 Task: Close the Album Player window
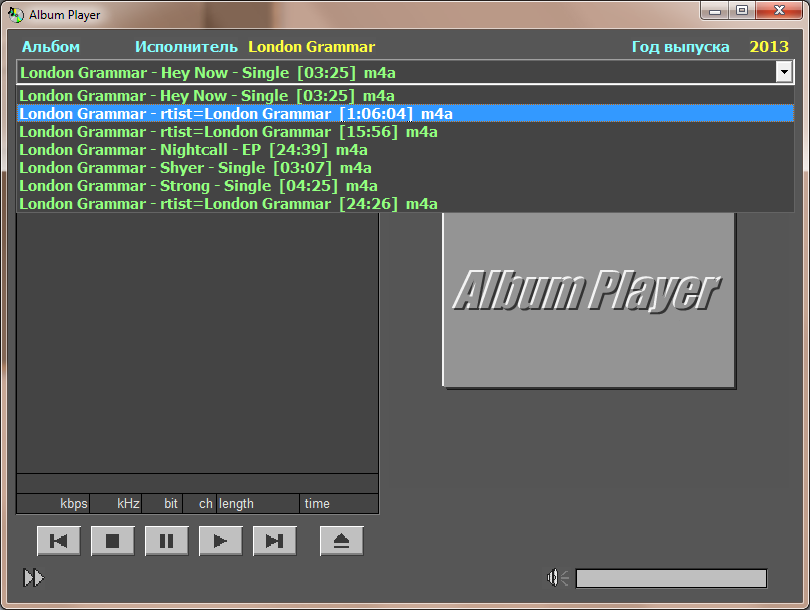point(780,11)
